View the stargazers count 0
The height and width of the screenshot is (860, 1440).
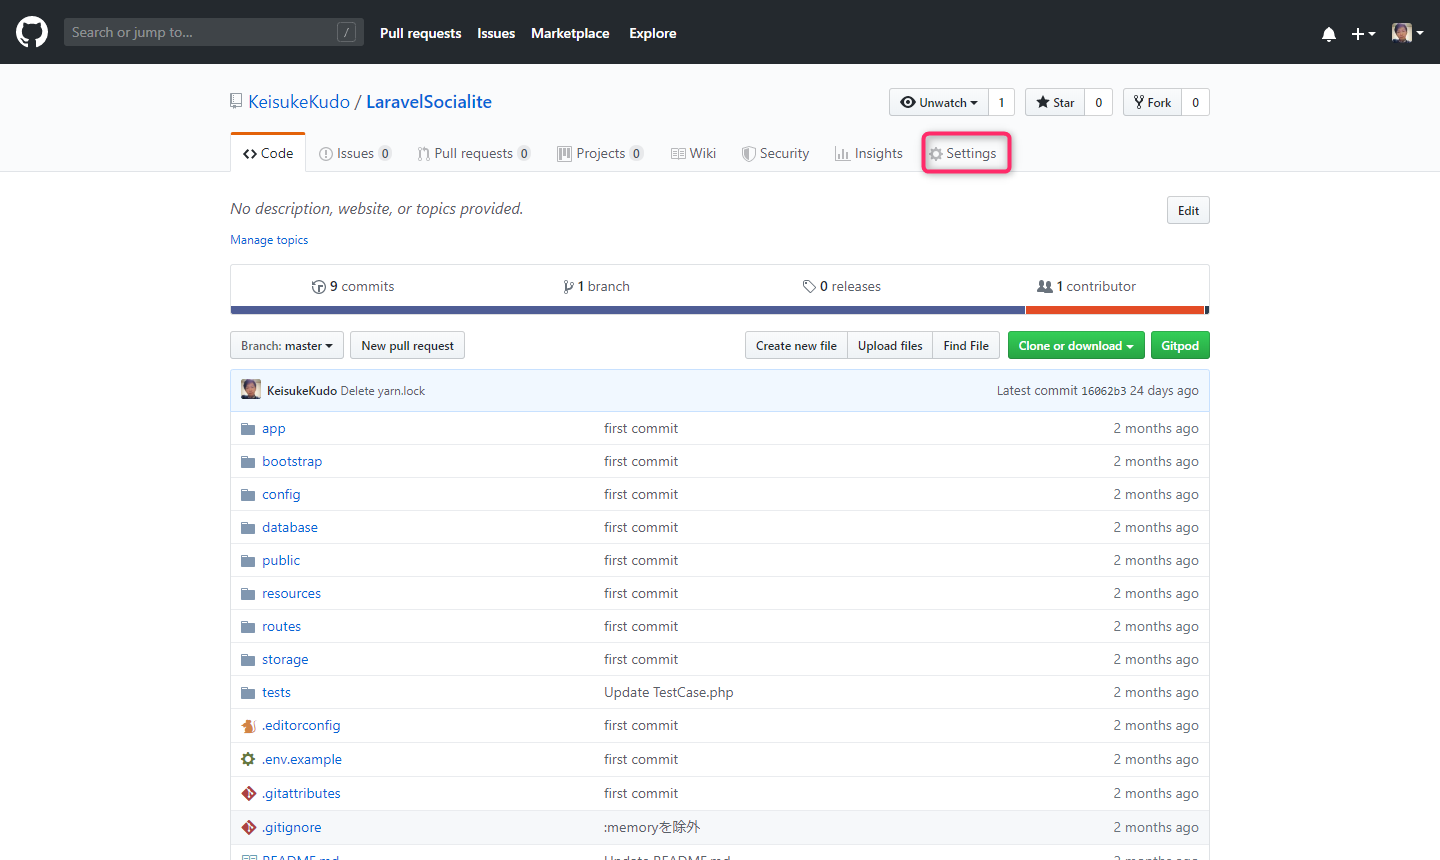[x=1099, y=102]
